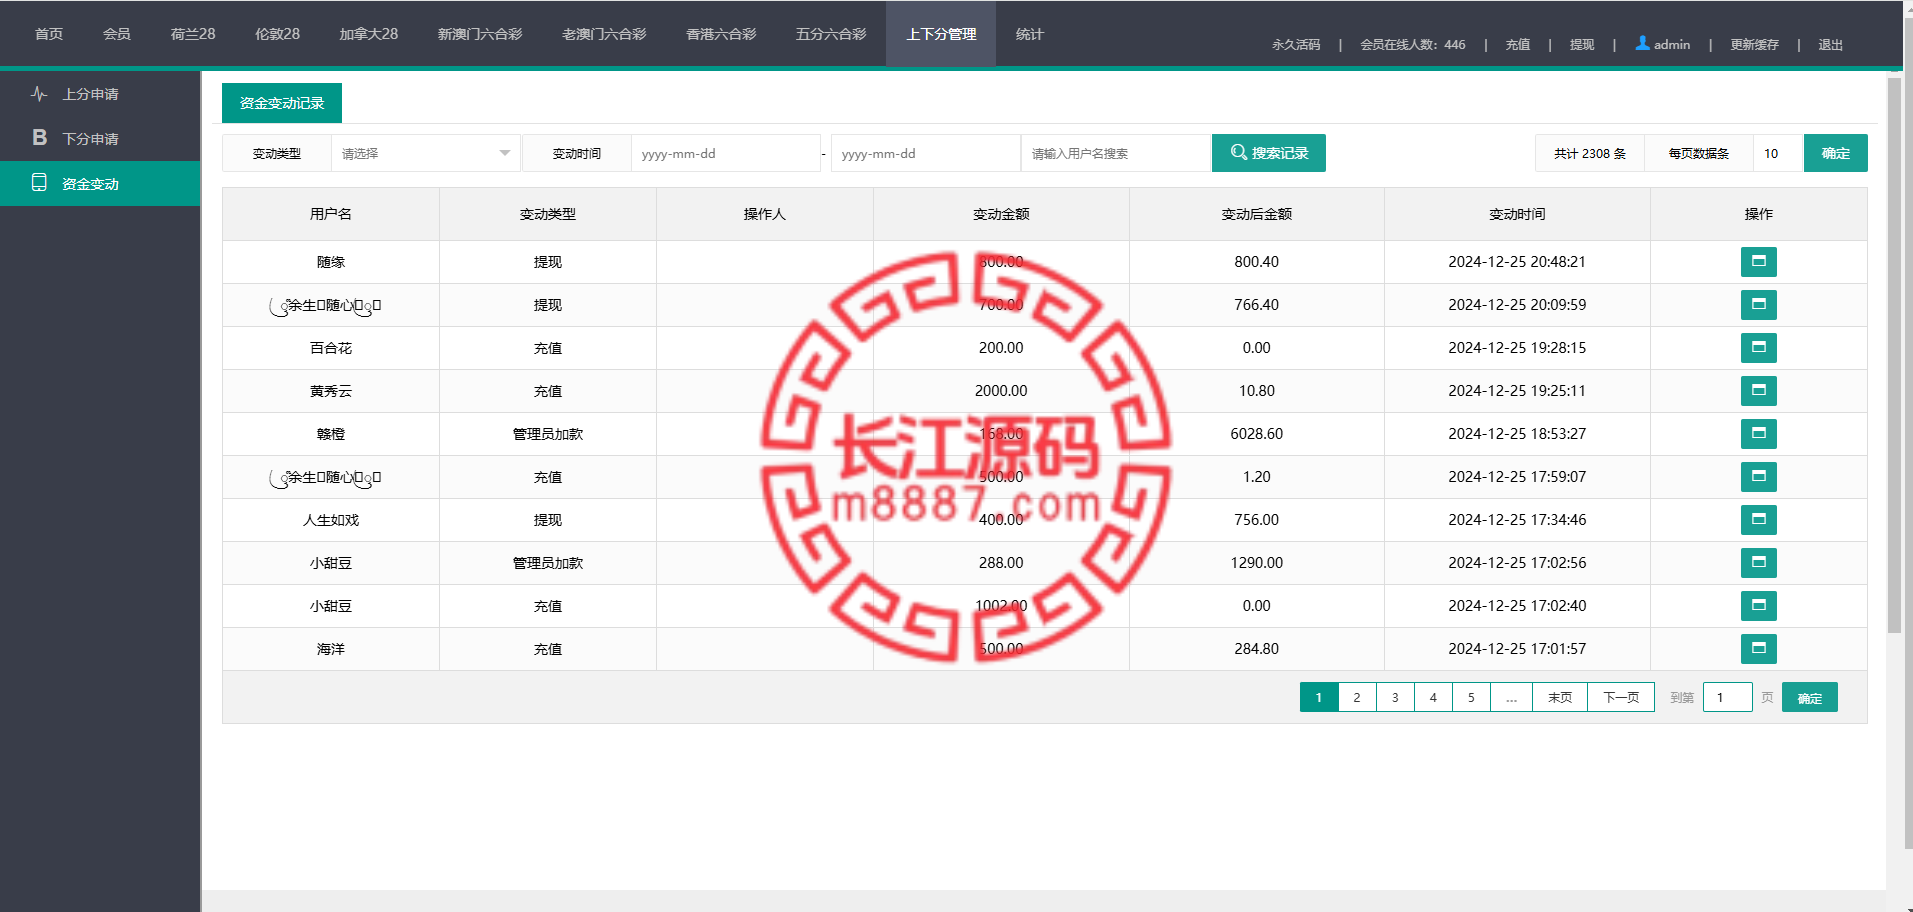Open the 伦敦28 menu
Viewport: 1913px width, 912px height.
pyautogui.click(x=277, y=34)
